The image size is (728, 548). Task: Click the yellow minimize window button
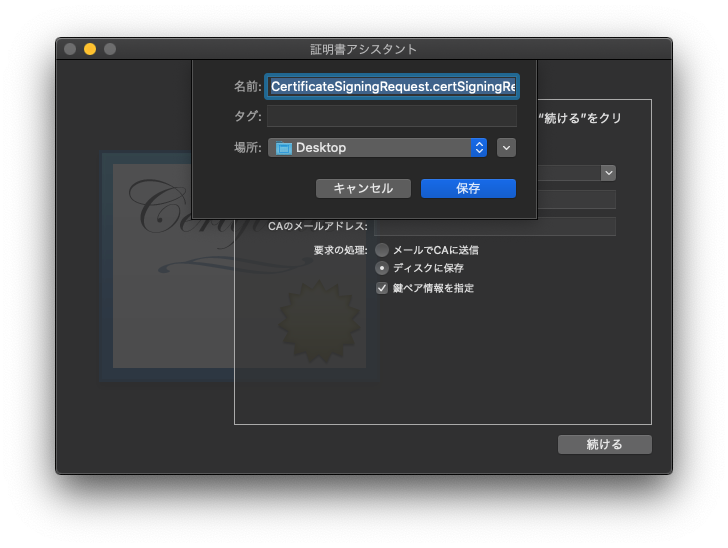[x=90, y=49]
